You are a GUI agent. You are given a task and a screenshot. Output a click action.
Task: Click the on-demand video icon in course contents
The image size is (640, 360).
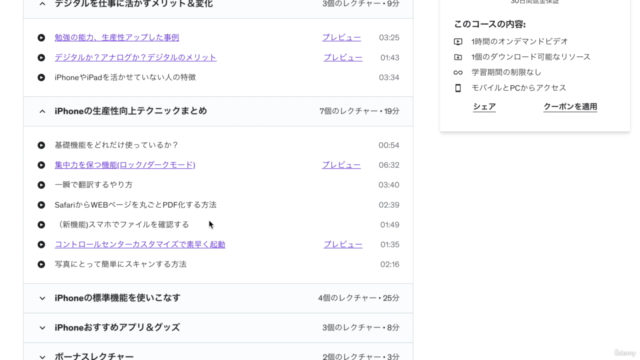click(x=458, y=42)
